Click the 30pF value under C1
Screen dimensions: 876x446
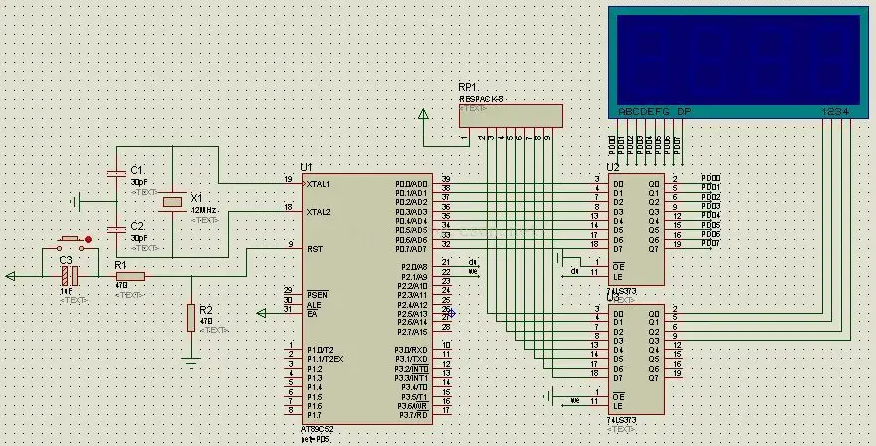tap(139, 182)
